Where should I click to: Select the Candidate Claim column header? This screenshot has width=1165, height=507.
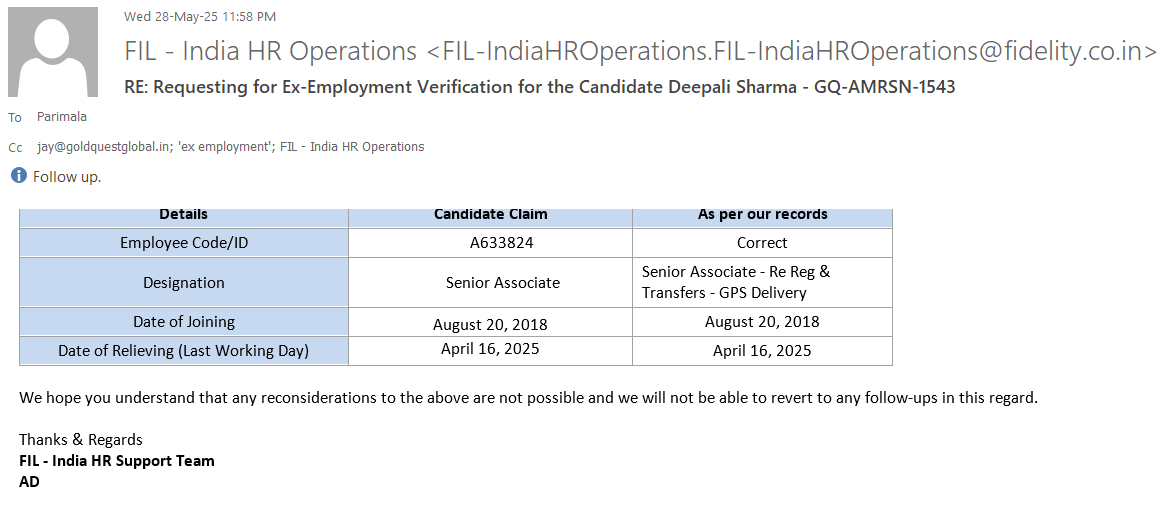[490, 215]
